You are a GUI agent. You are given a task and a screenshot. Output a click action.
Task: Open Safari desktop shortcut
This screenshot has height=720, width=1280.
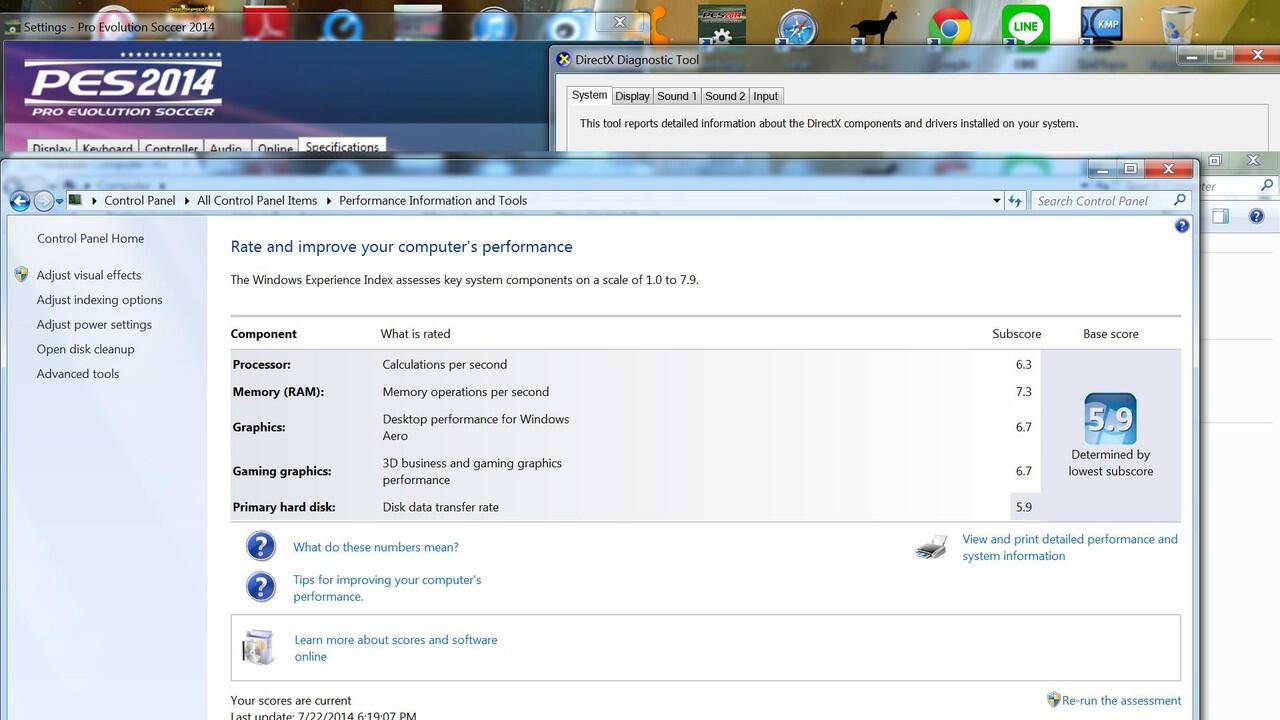797,27
